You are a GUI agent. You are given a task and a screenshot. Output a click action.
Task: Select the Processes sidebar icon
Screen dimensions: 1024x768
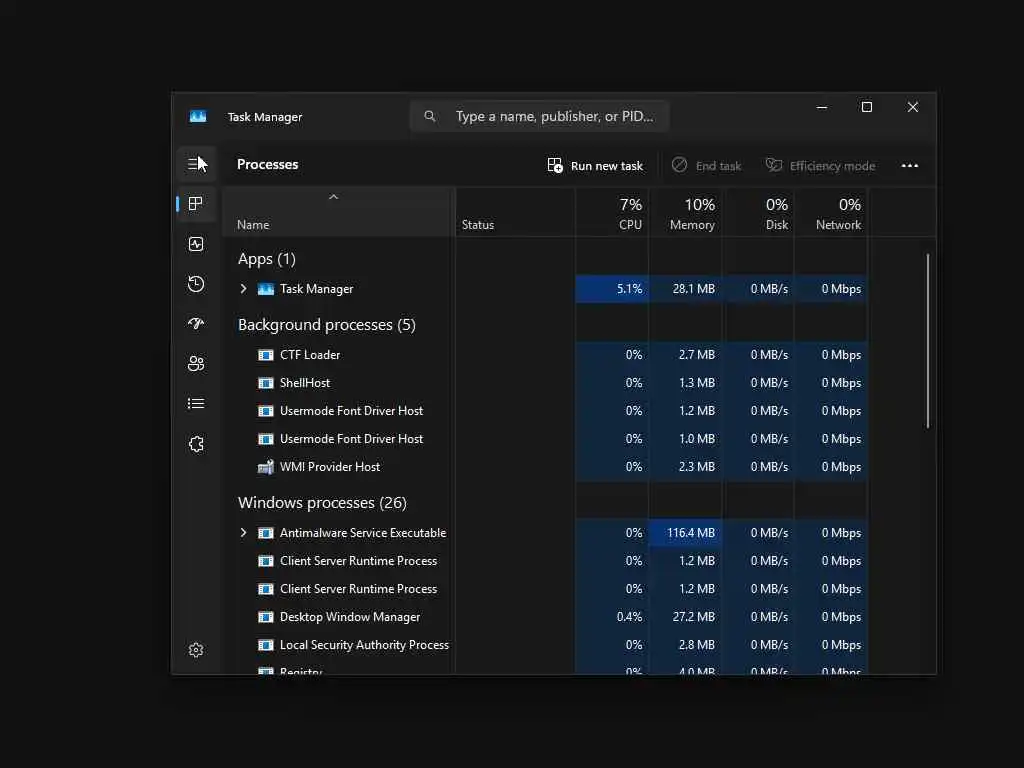[195, 204]
